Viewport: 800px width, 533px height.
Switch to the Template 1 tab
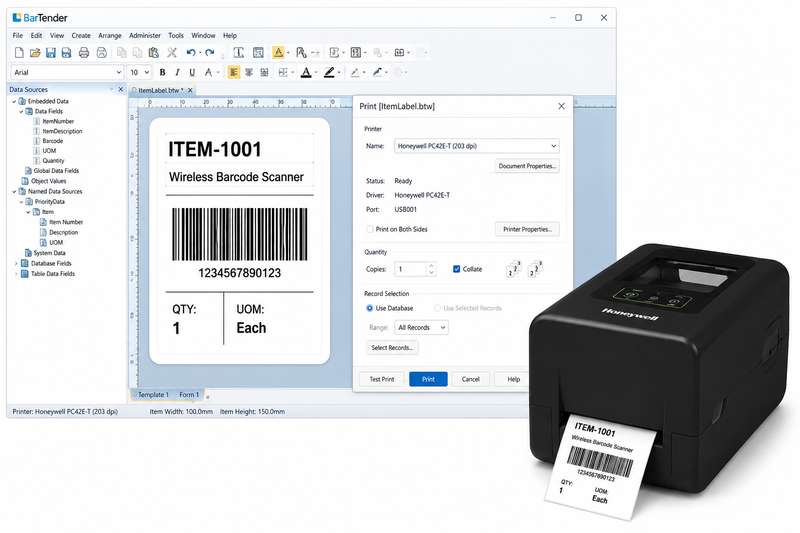tap(152, 395)
